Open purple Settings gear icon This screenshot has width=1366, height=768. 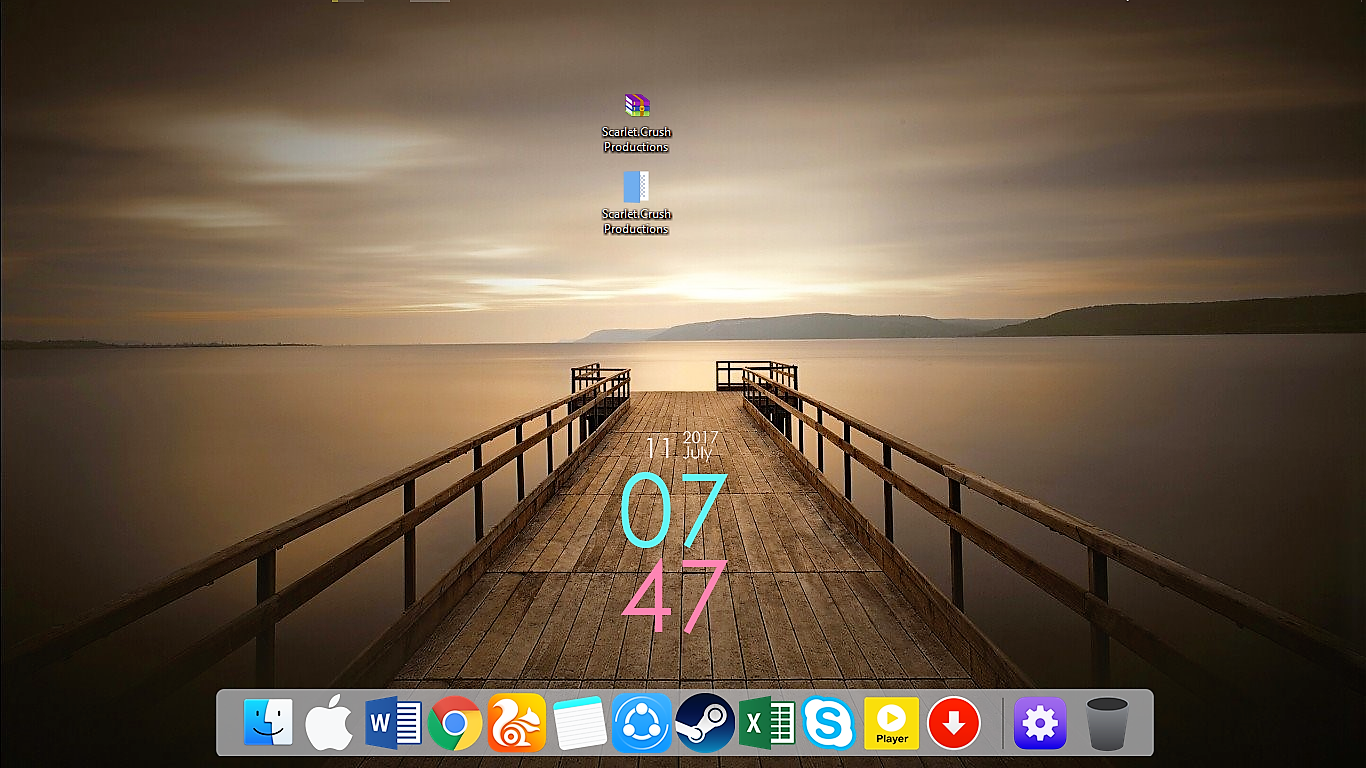1040,723
